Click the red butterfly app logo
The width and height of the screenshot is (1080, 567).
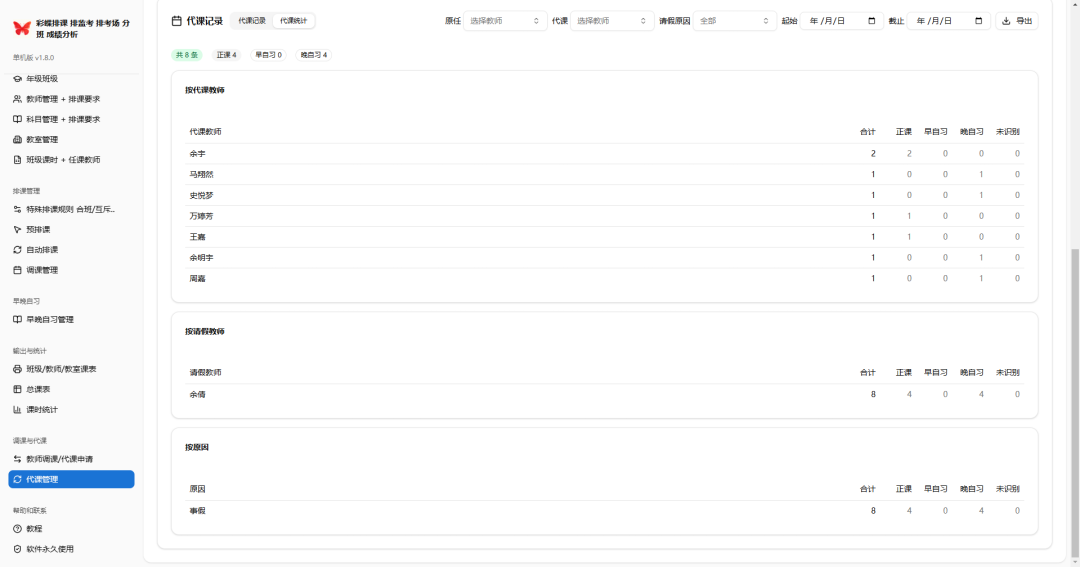[x=21, y=28]
